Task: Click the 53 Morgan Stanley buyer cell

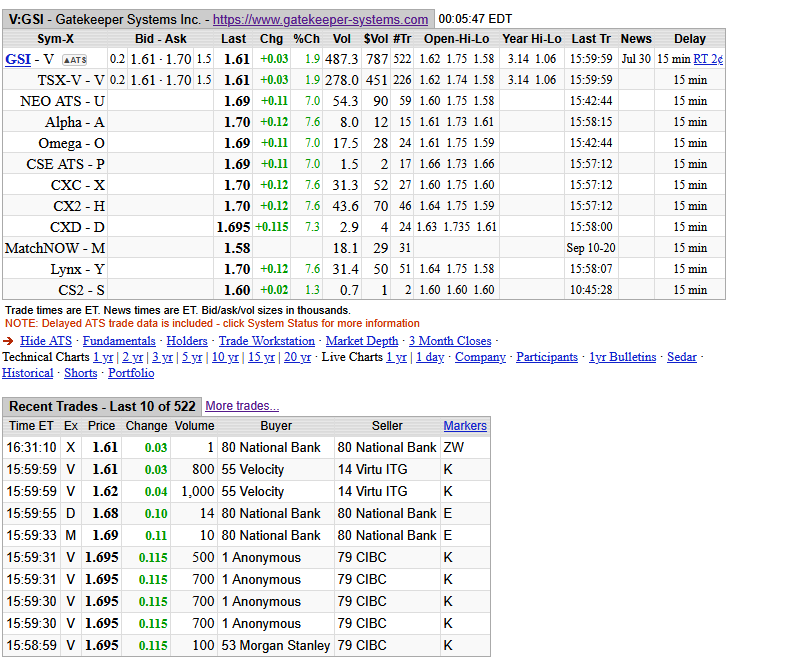Action: click(275, 645)
